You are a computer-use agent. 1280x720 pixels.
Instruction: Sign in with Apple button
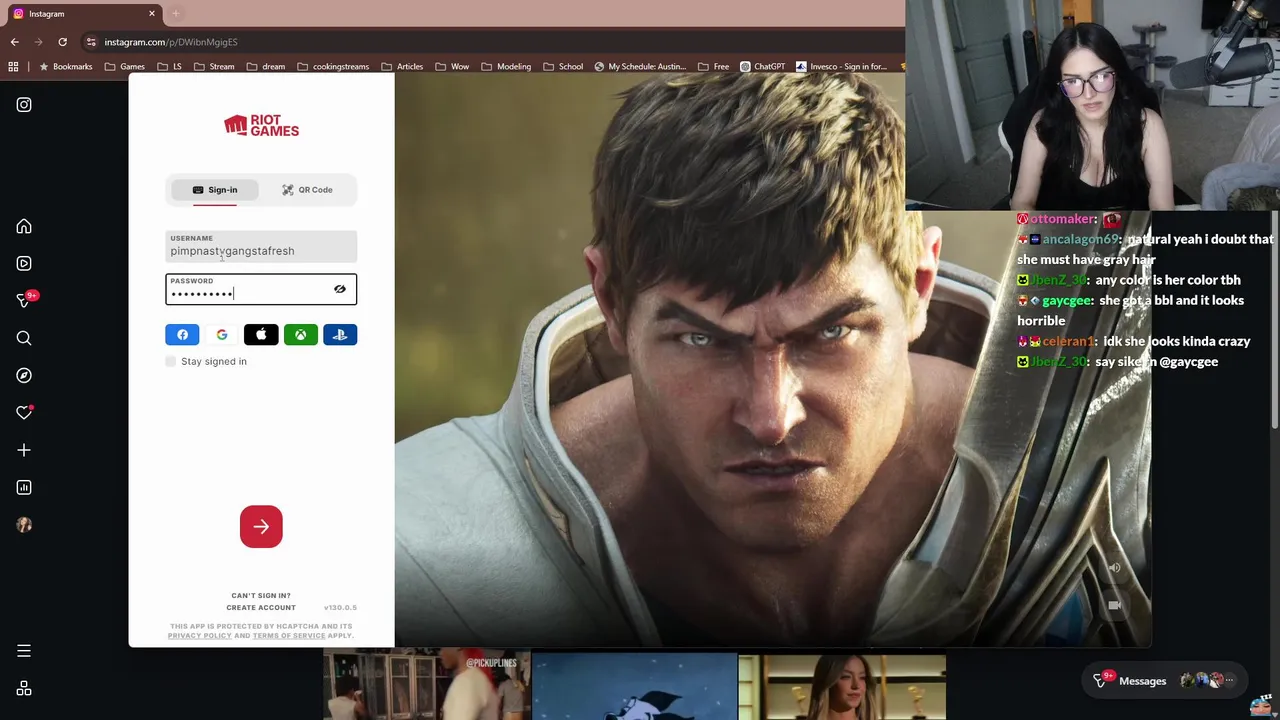[x=261, y=335]
